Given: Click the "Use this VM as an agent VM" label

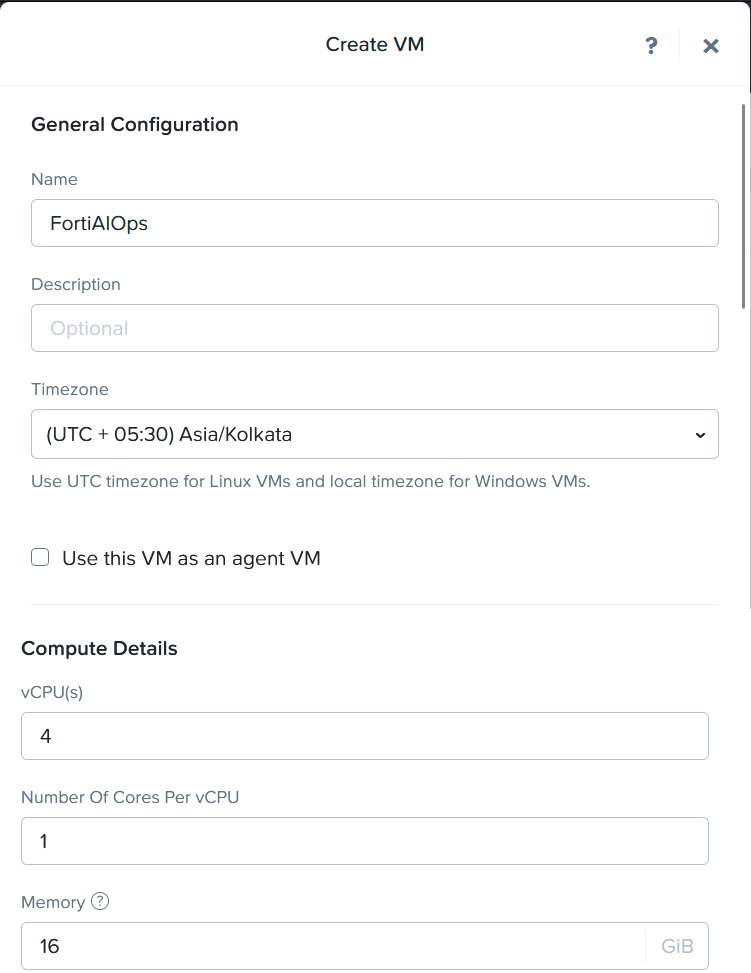Looking at the screenshot, I should point(191,558).
